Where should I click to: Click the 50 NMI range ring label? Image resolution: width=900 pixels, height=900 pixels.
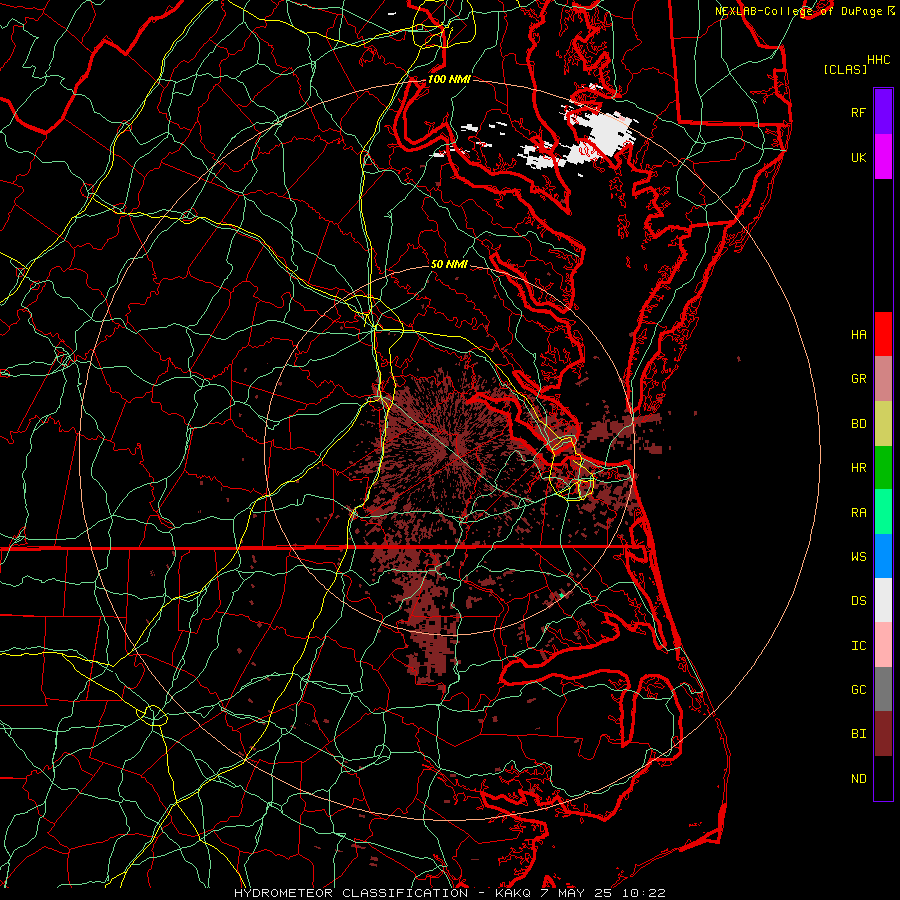[x=449, y=264]
